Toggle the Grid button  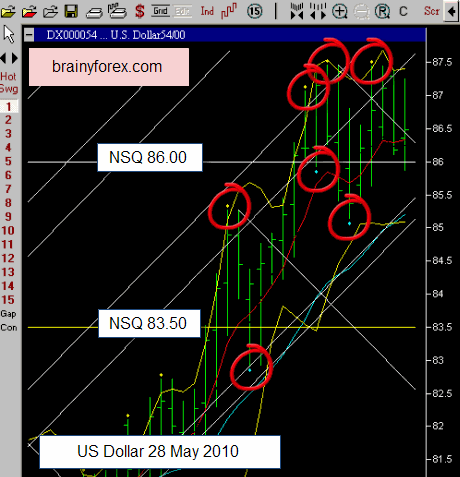click(x=160, y=11)
